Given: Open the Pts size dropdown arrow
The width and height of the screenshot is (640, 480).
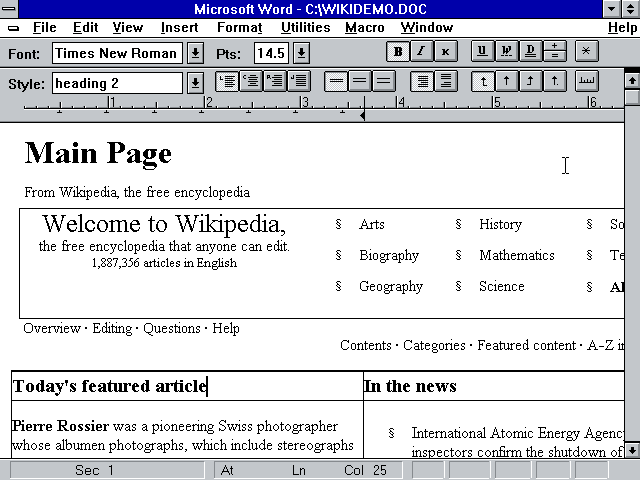Looking at the screenshot, I should point(302,53).
